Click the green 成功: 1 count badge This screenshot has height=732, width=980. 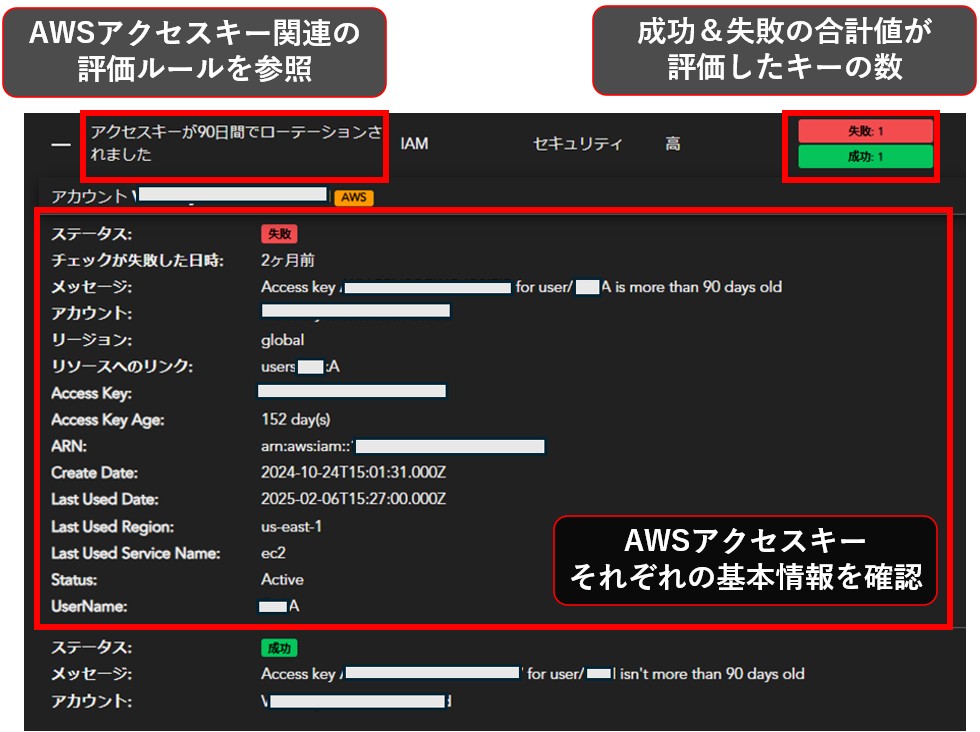pos(865,157)
